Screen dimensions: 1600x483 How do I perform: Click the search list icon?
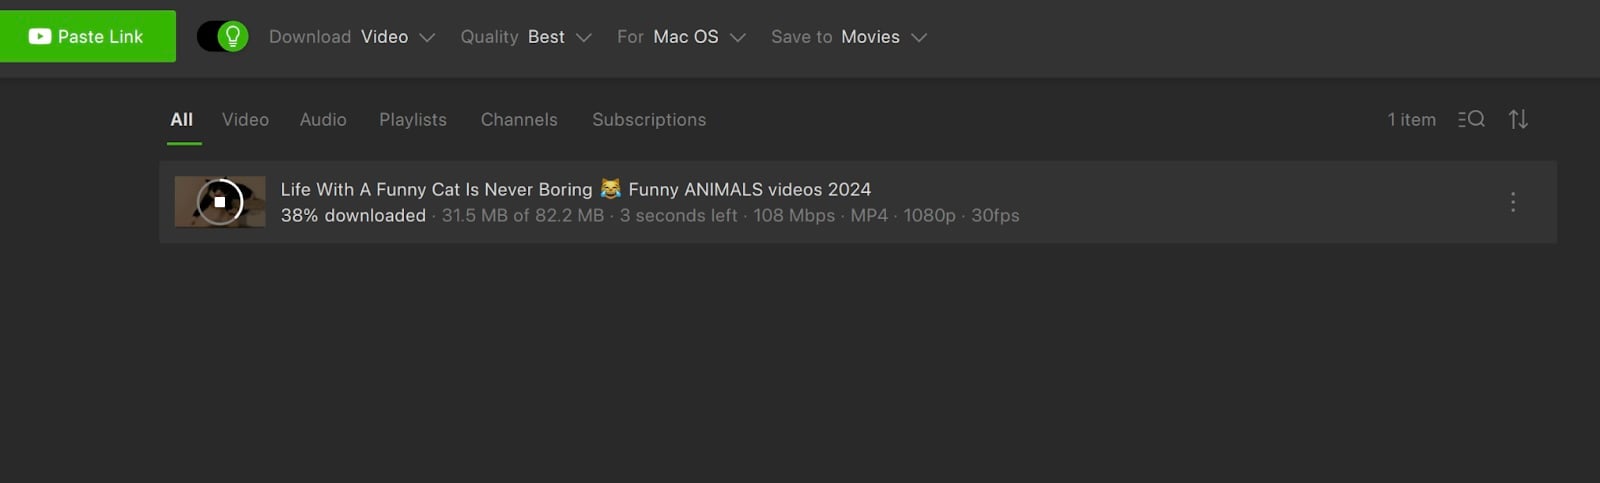point(1471,119)
